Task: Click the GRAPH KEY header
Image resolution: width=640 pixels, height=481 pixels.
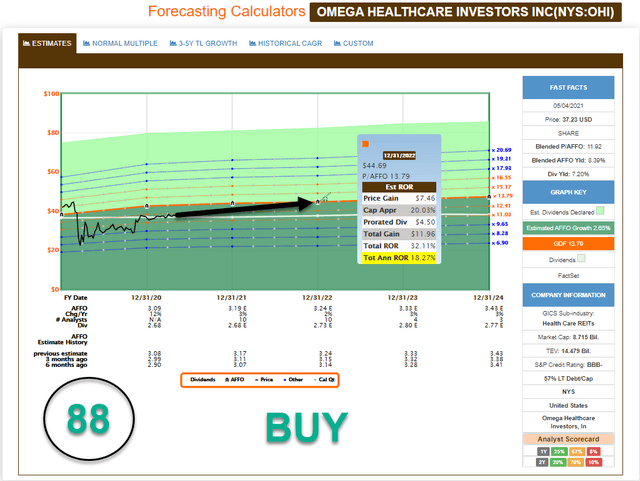Action: click(x=568, y=192)
